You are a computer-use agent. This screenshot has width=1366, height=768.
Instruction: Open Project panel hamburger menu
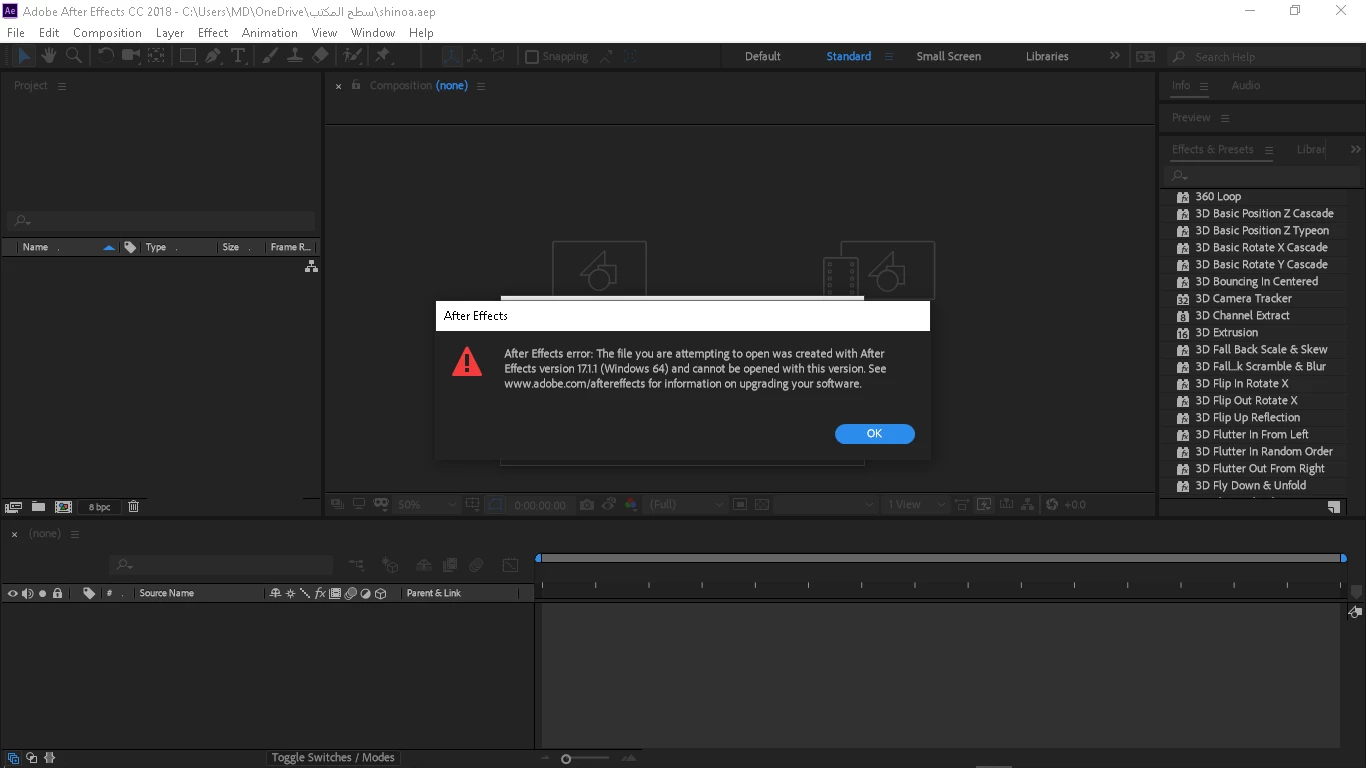click(x=62, y=86)
